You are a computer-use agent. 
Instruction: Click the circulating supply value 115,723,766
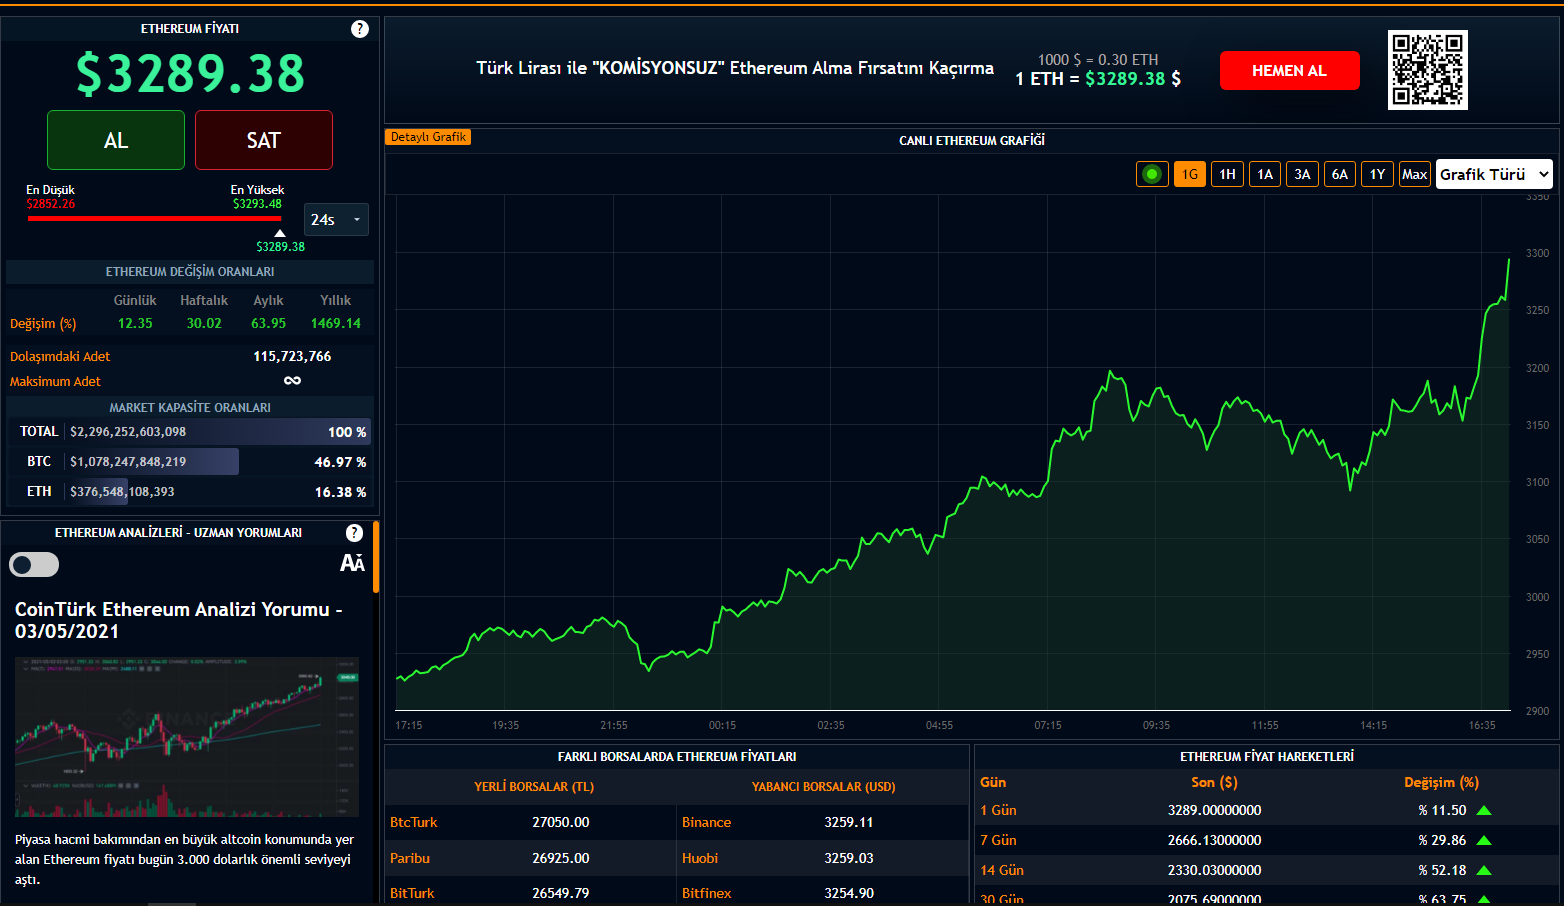[x=292, y=357]
